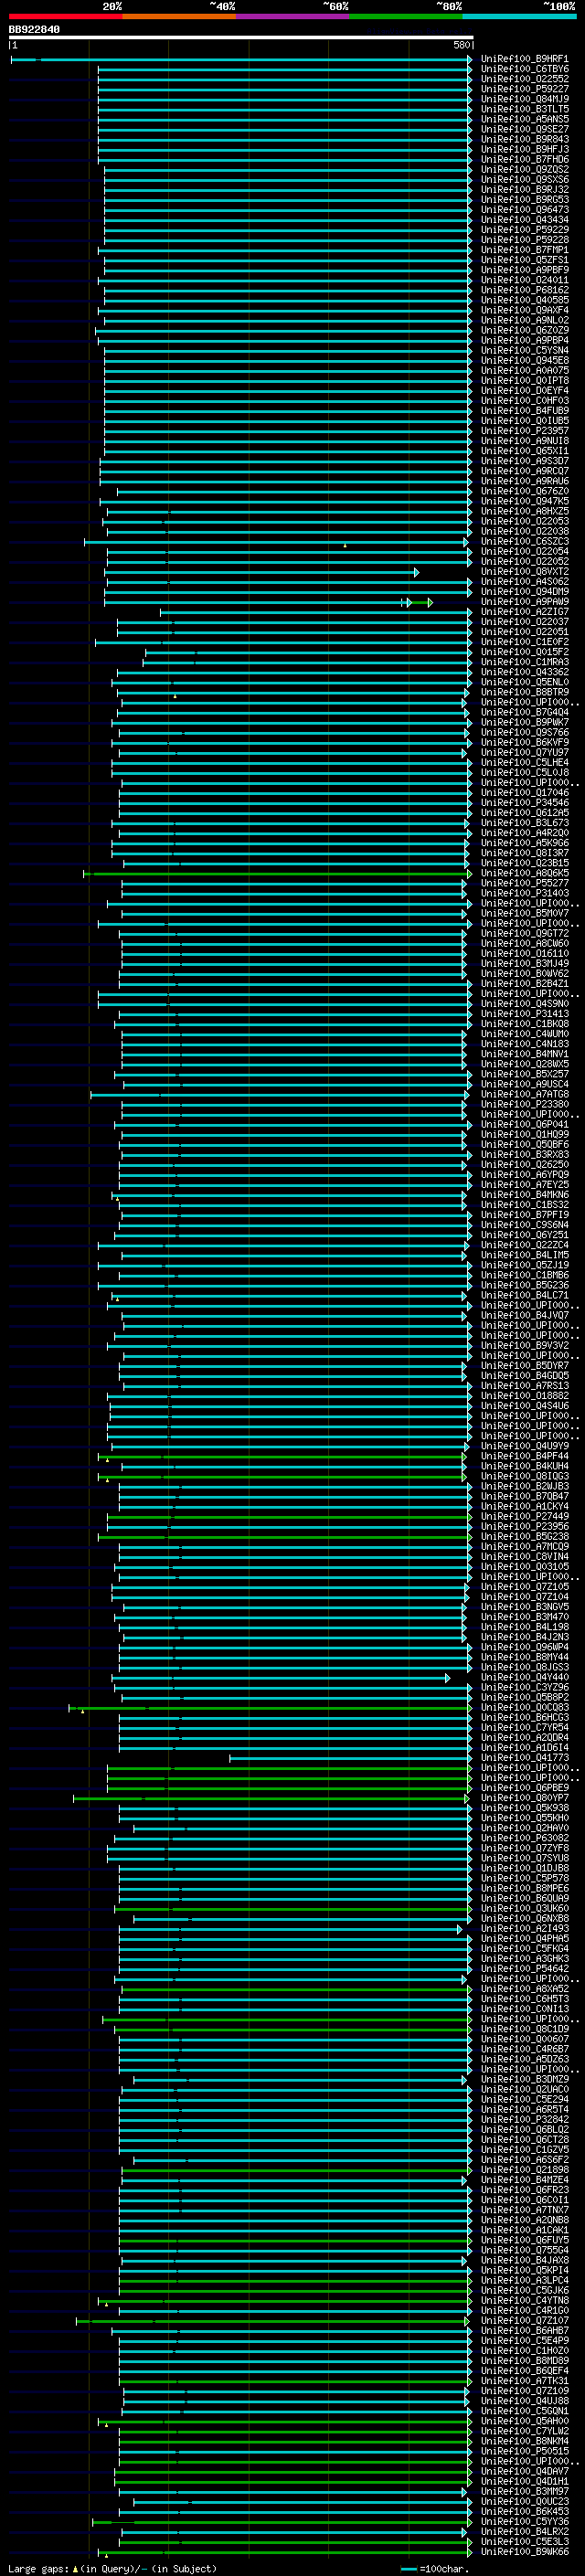Click the short green arrow on A9PAW9 row
Image resolution: width=585 pixels, height=2576 pixels.
[x=424, y=602]
